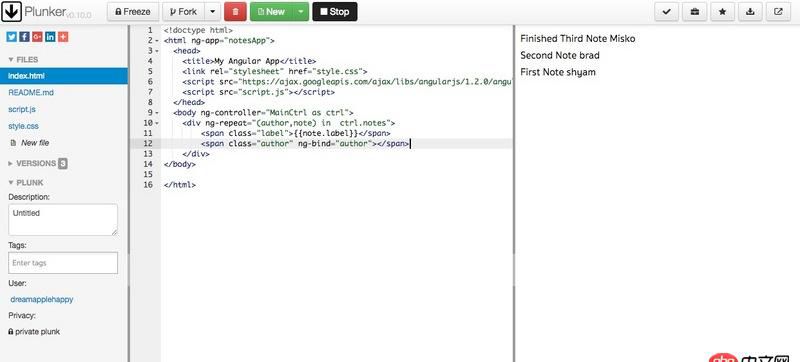Open preview in external window icon
This screenshot has width=800, height=362.
pos(778,12)
